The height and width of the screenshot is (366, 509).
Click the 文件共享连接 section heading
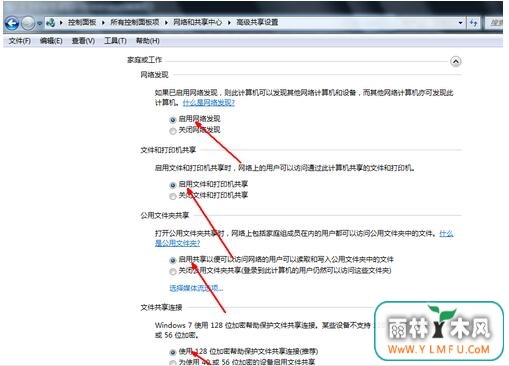161,307
